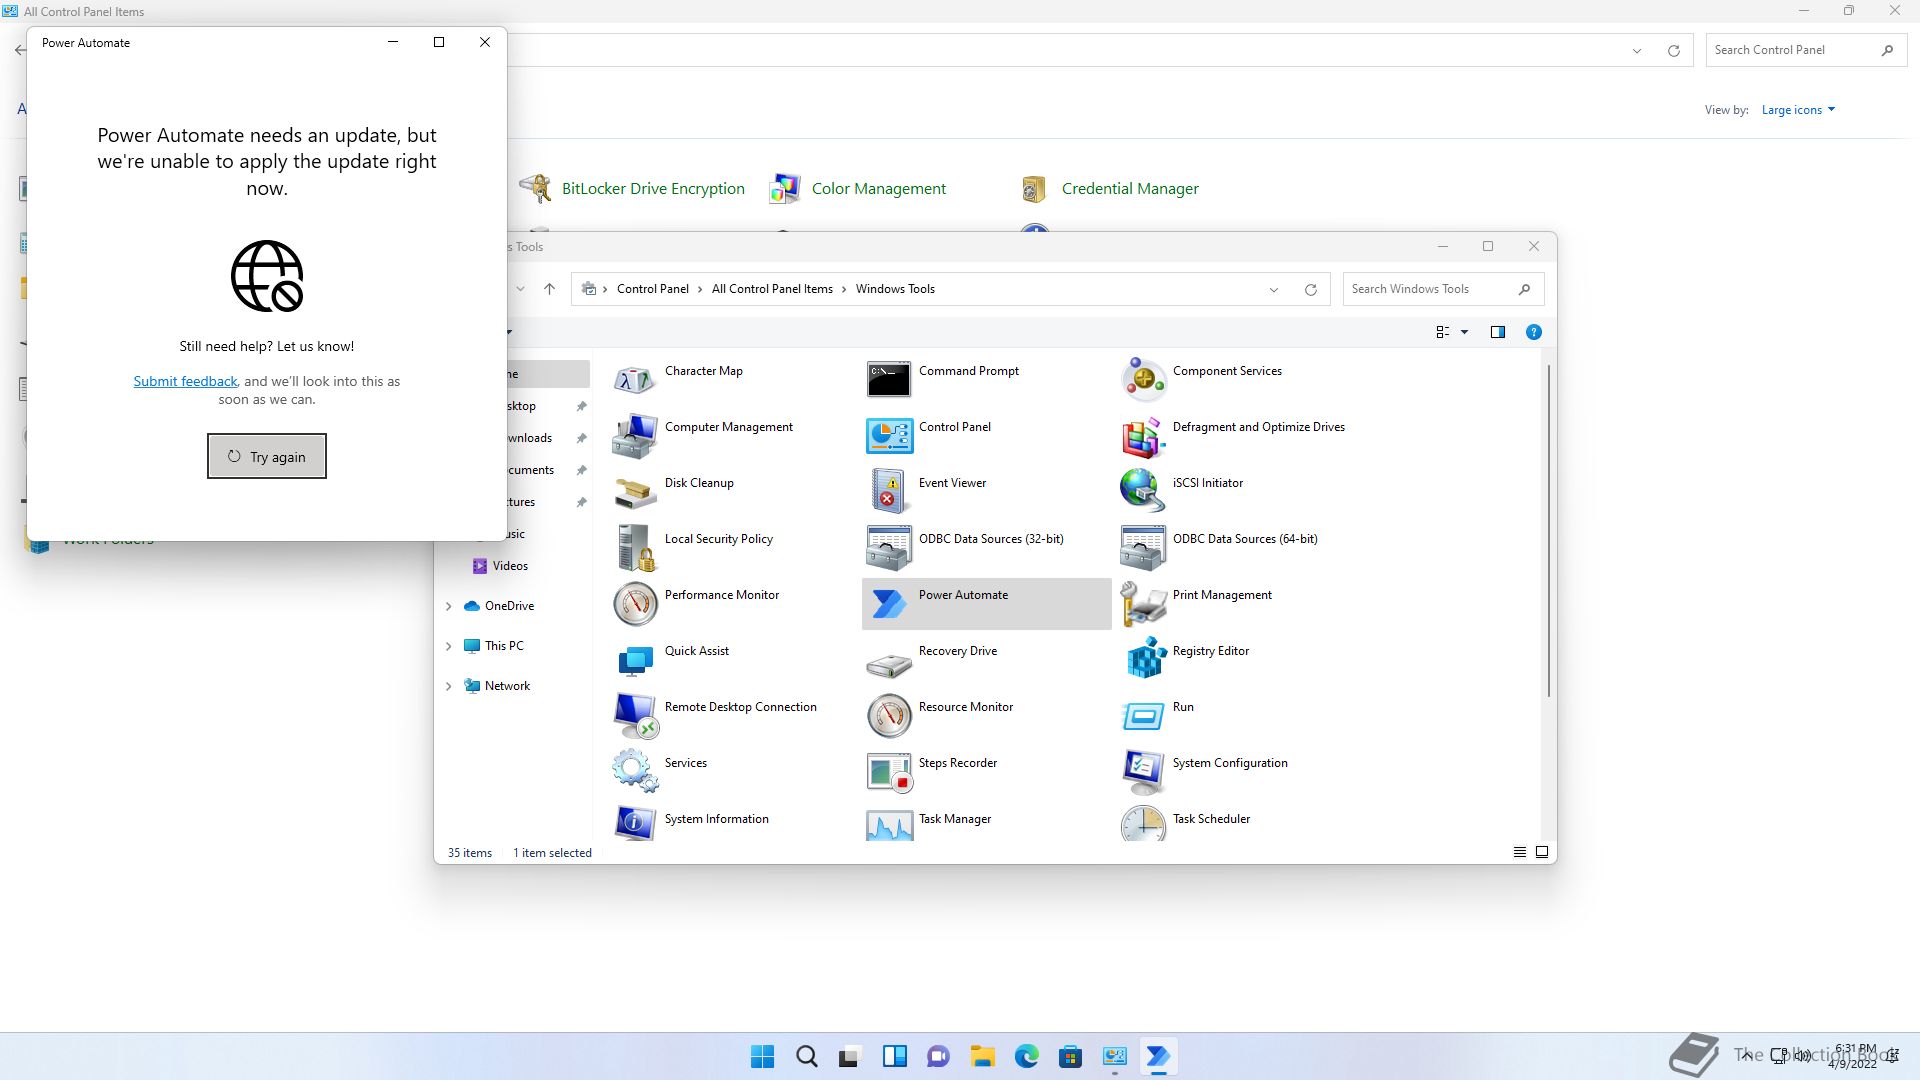Viewport: 1920px width, 1080px height.
Task: Click the Windows Tools help icon
Action: coord(1533,332)
